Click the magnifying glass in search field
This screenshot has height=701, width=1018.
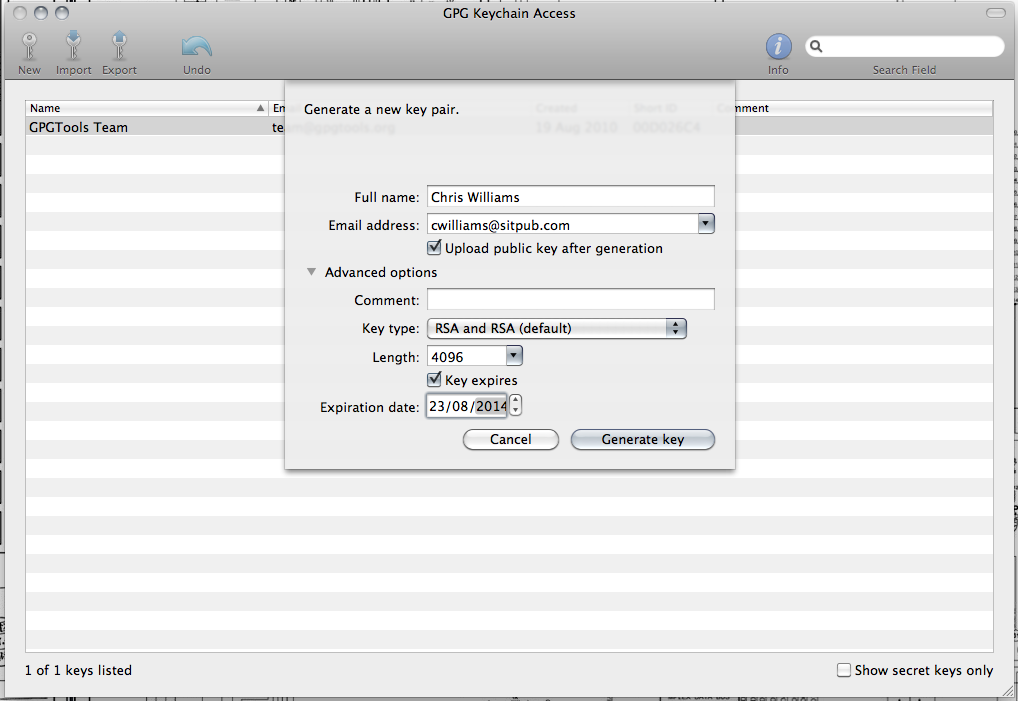pos(817,46)
